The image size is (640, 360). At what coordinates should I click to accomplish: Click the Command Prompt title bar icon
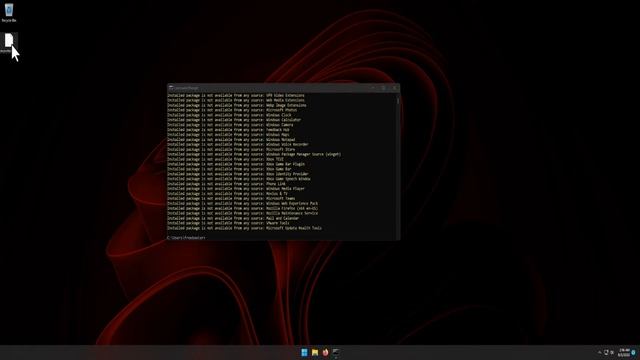(x=171, y=88)
